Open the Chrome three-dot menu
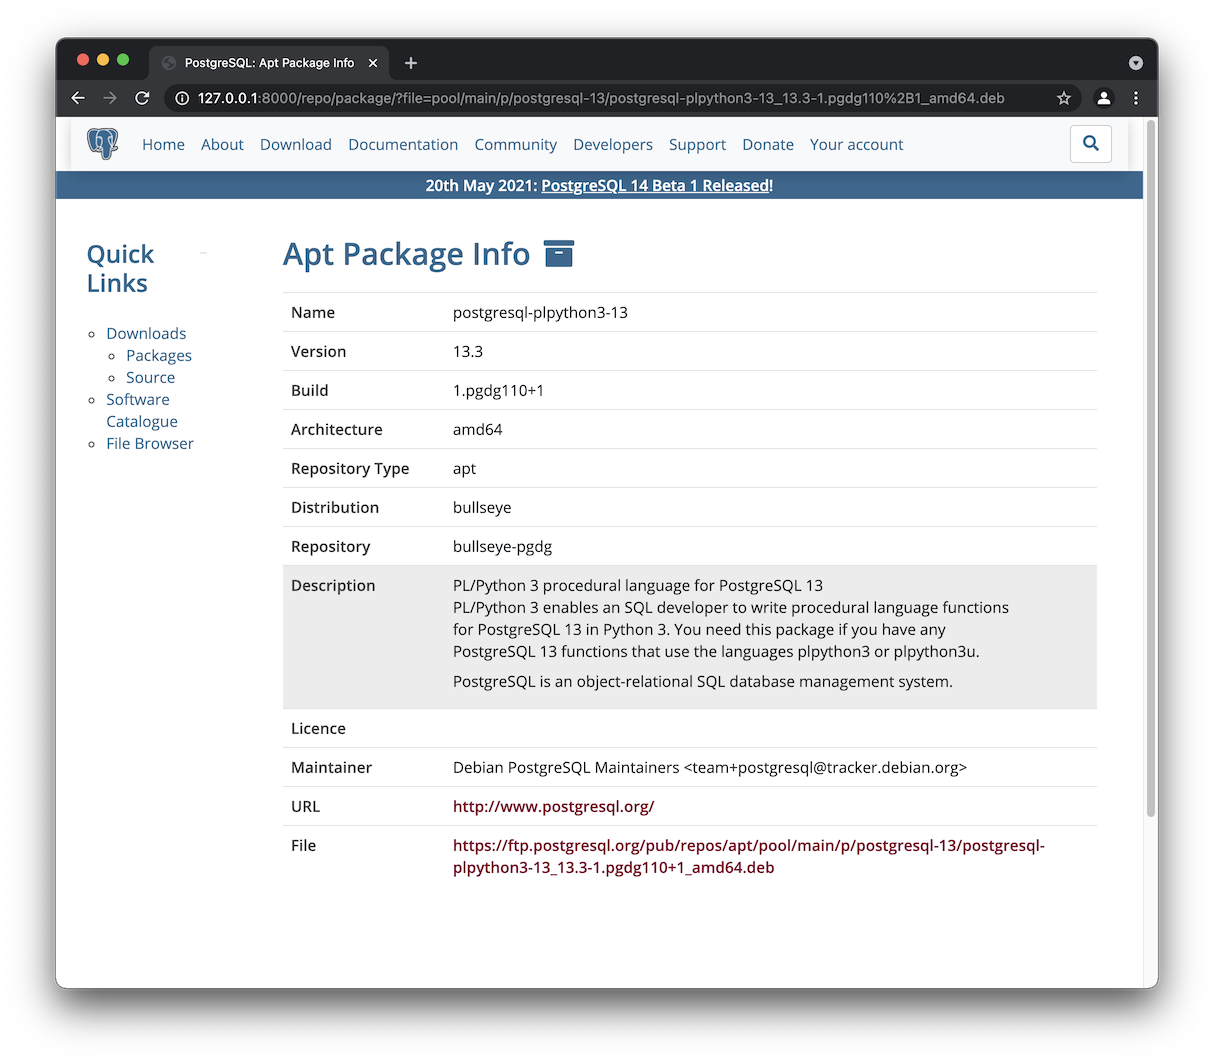 click(1136, 98)
